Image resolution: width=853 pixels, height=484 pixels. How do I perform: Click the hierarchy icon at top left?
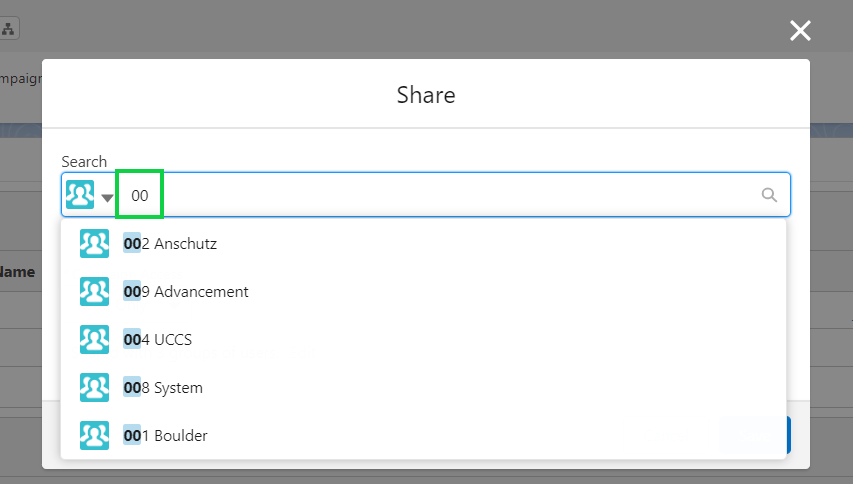[8, 29]
